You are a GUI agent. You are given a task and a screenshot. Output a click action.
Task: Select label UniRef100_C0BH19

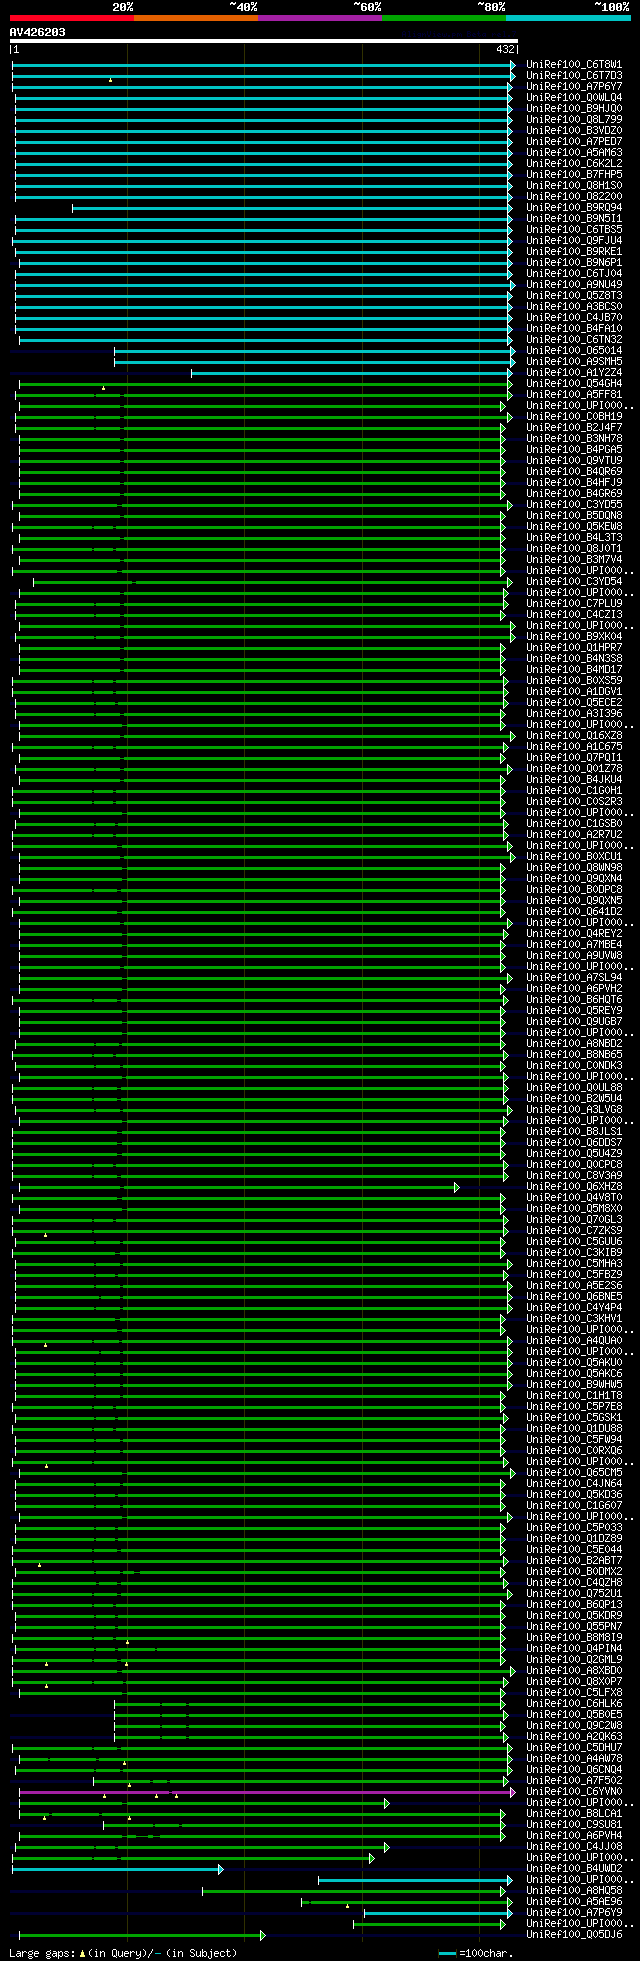click(x=574, y=417)
